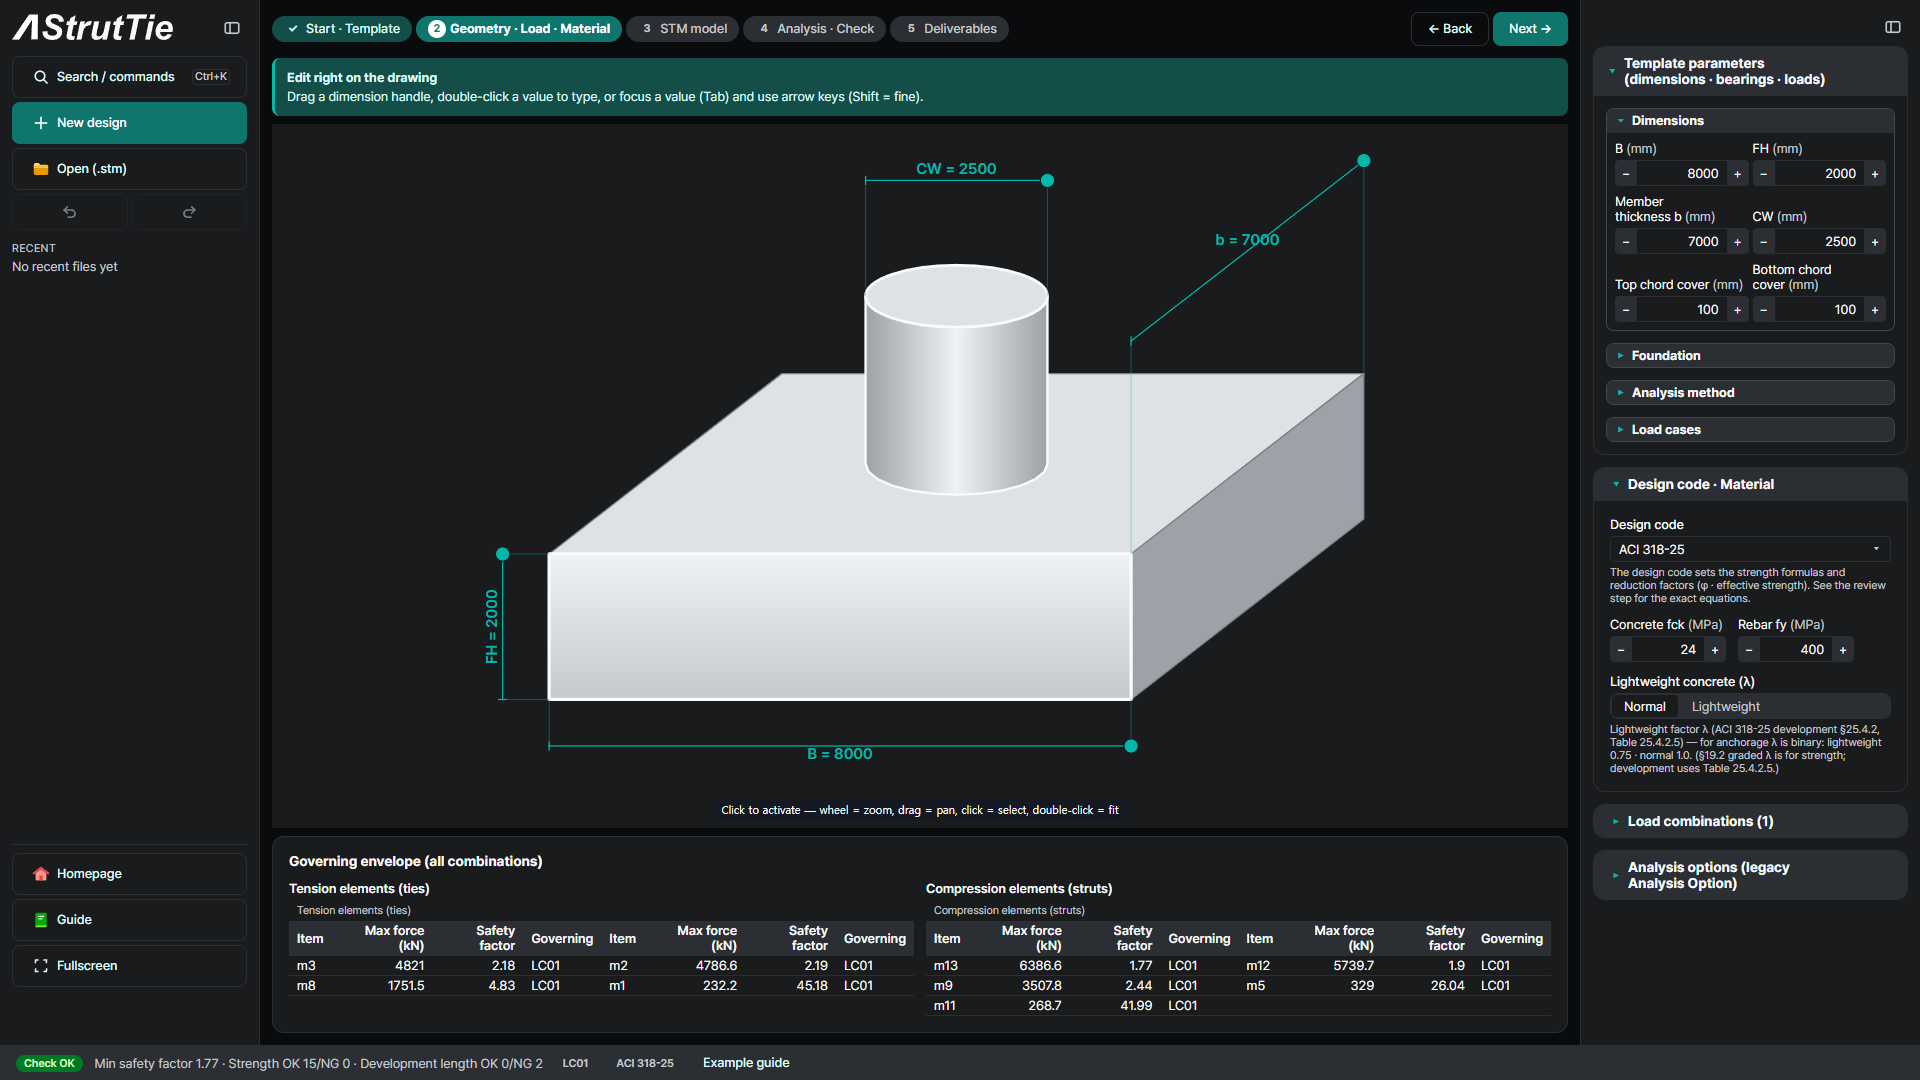Collapse the left sidebar panel icon
The image size is (1920, 1080).
232,28
